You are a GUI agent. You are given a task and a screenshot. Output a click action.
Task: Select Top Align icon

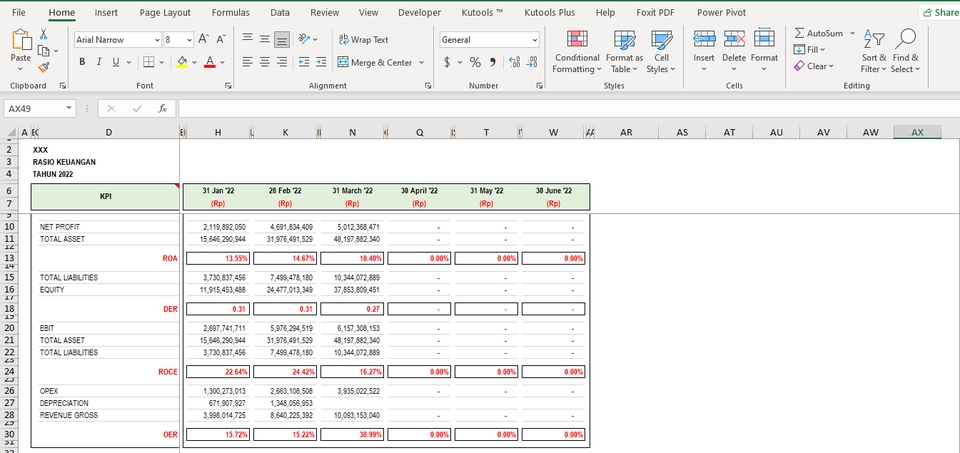pyautogui.click(x=247, y=39)
